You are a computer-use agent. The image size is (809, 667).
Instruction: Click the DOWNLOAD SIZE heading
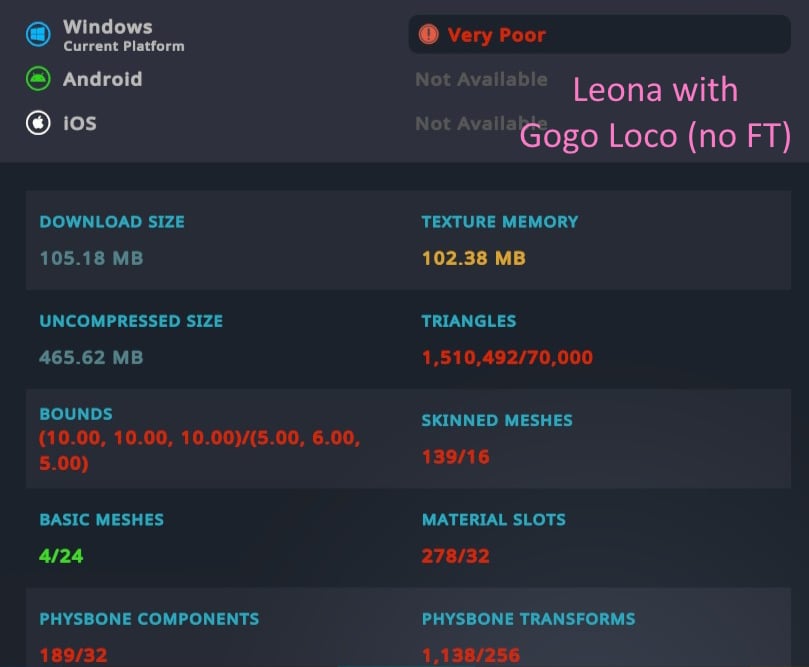tap(112, 222)
